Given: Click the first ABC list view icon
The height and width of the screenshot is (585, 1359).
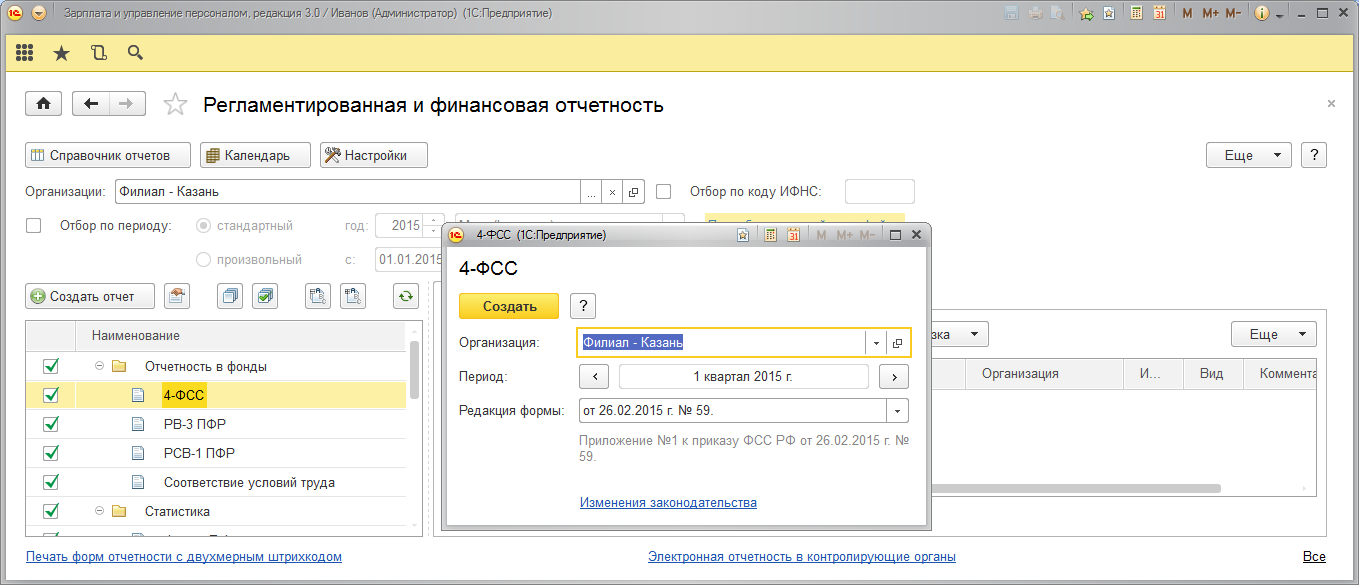Looking at the screenshot, I should click(x=318, y=295).
